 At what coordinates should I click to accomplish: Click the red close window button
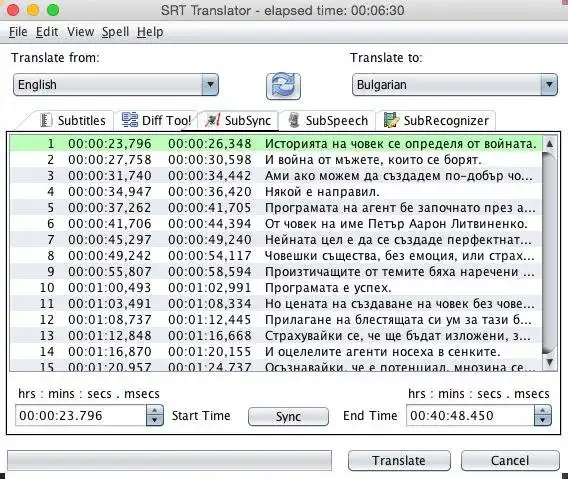tap(13, 10)
